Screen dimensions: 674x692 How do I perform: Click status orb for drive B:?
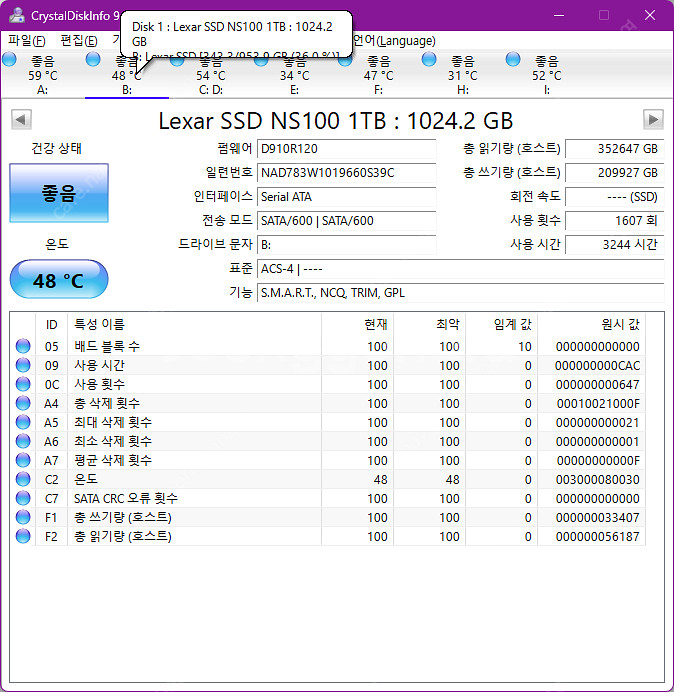click(x=93, y=59)
